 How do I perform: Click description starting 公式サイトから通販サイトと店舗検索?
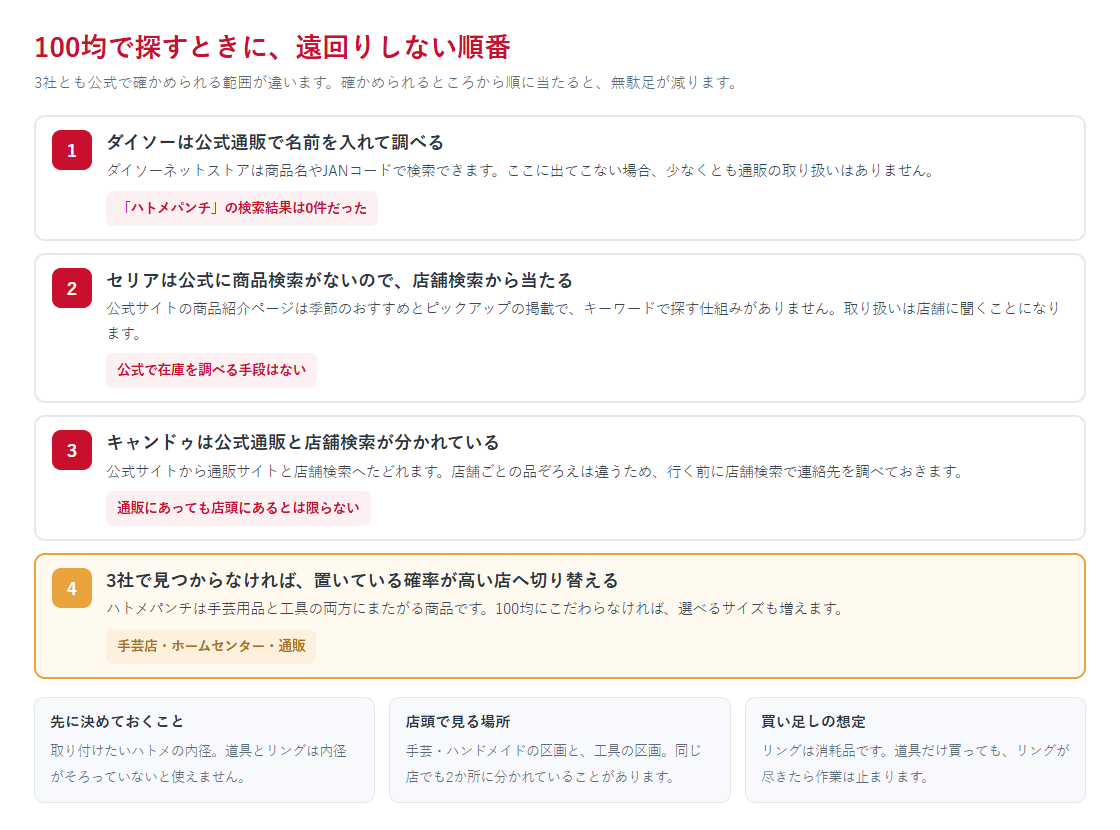[x=535, y=471]
